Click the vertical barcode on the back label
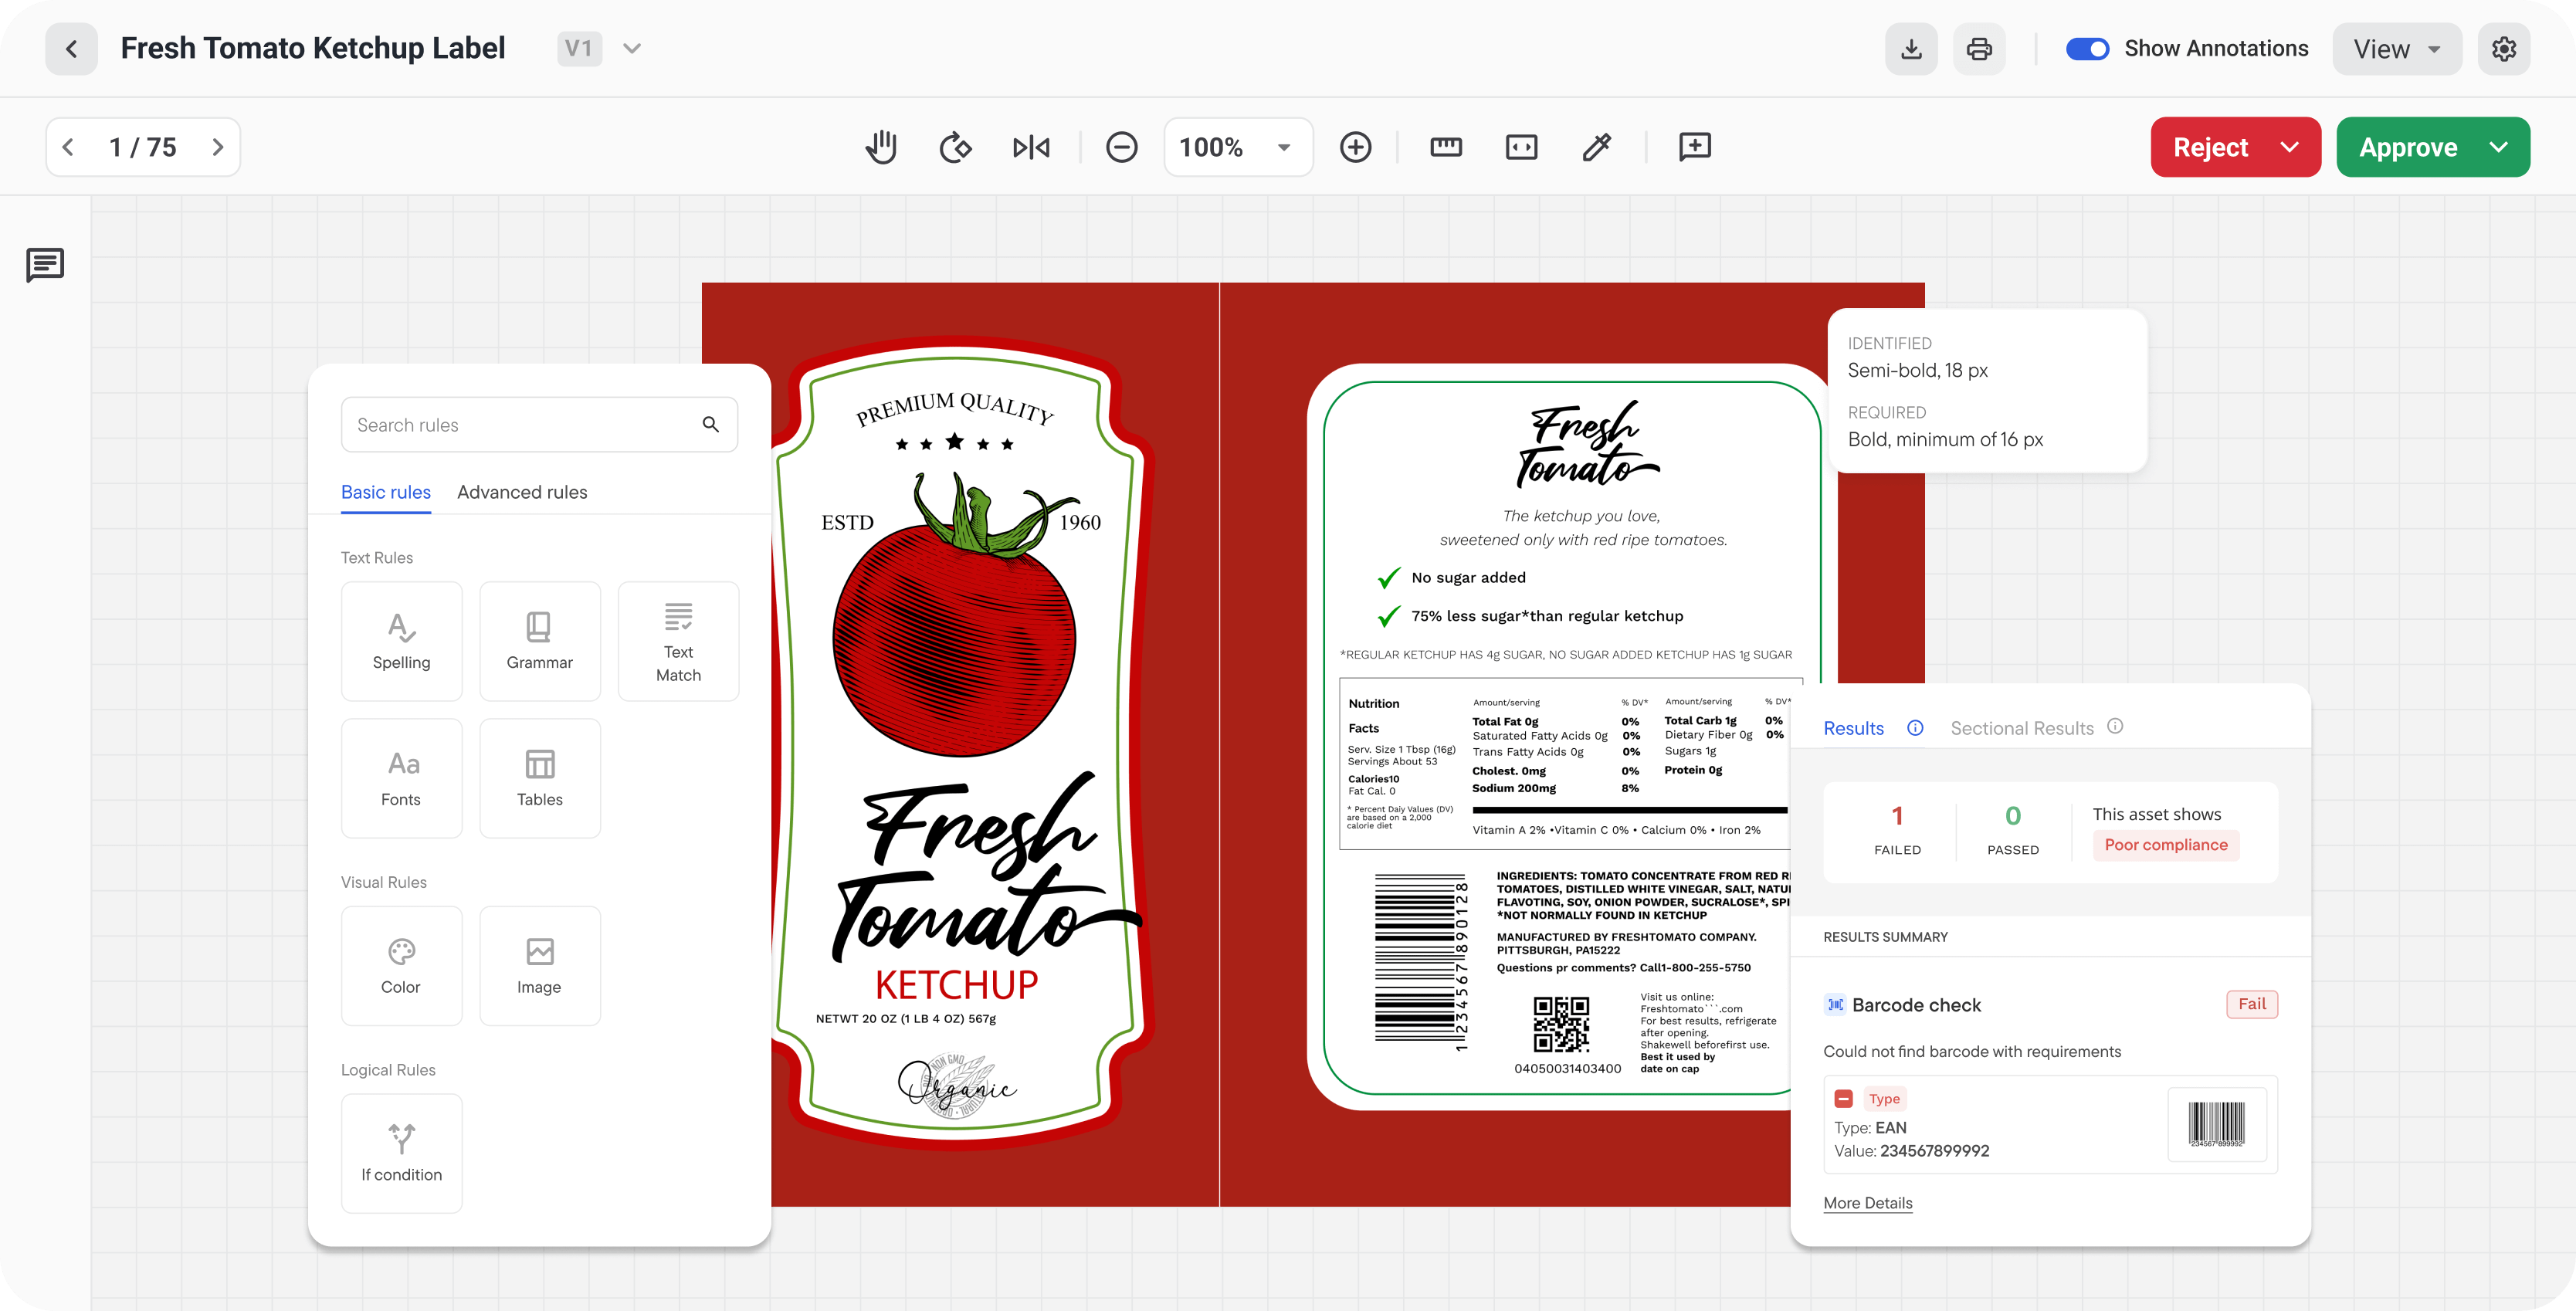The height and width of the screenshot is (1311, 2576). coord(1421,962)
